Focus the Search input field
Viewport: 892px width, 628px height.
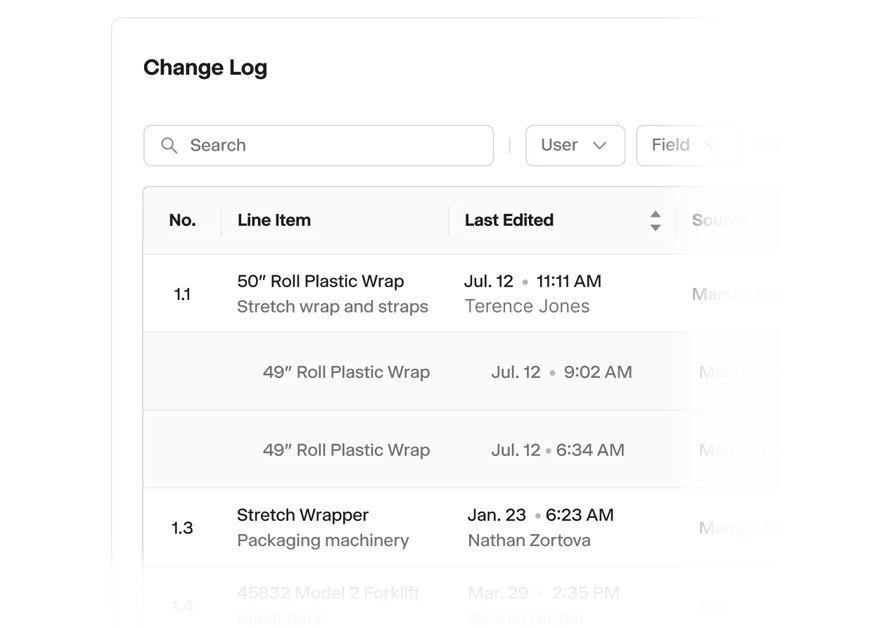tap(319, 146)
